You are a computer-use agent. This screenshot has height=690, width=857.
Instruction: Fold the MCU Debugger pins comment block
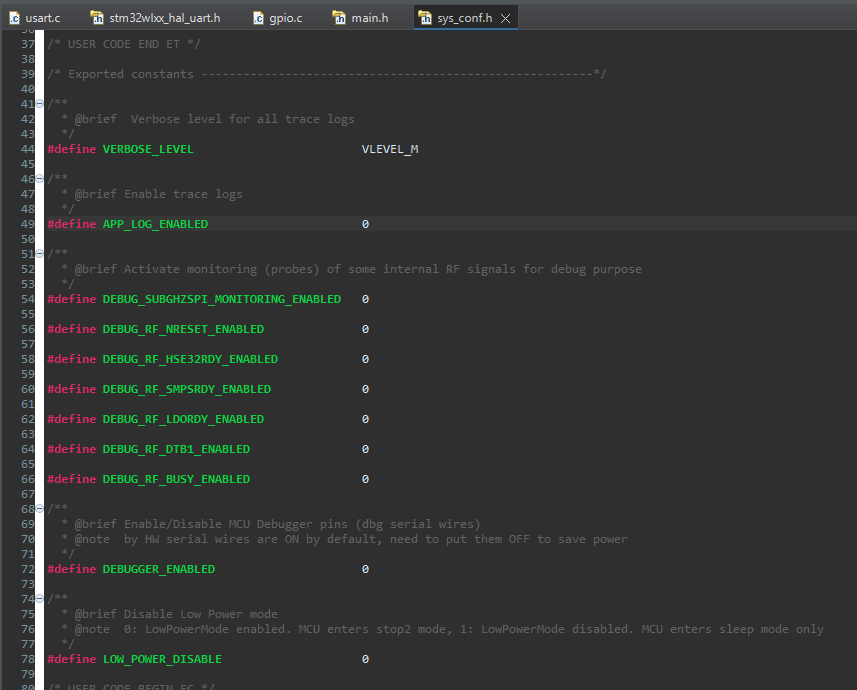(38, 509)
